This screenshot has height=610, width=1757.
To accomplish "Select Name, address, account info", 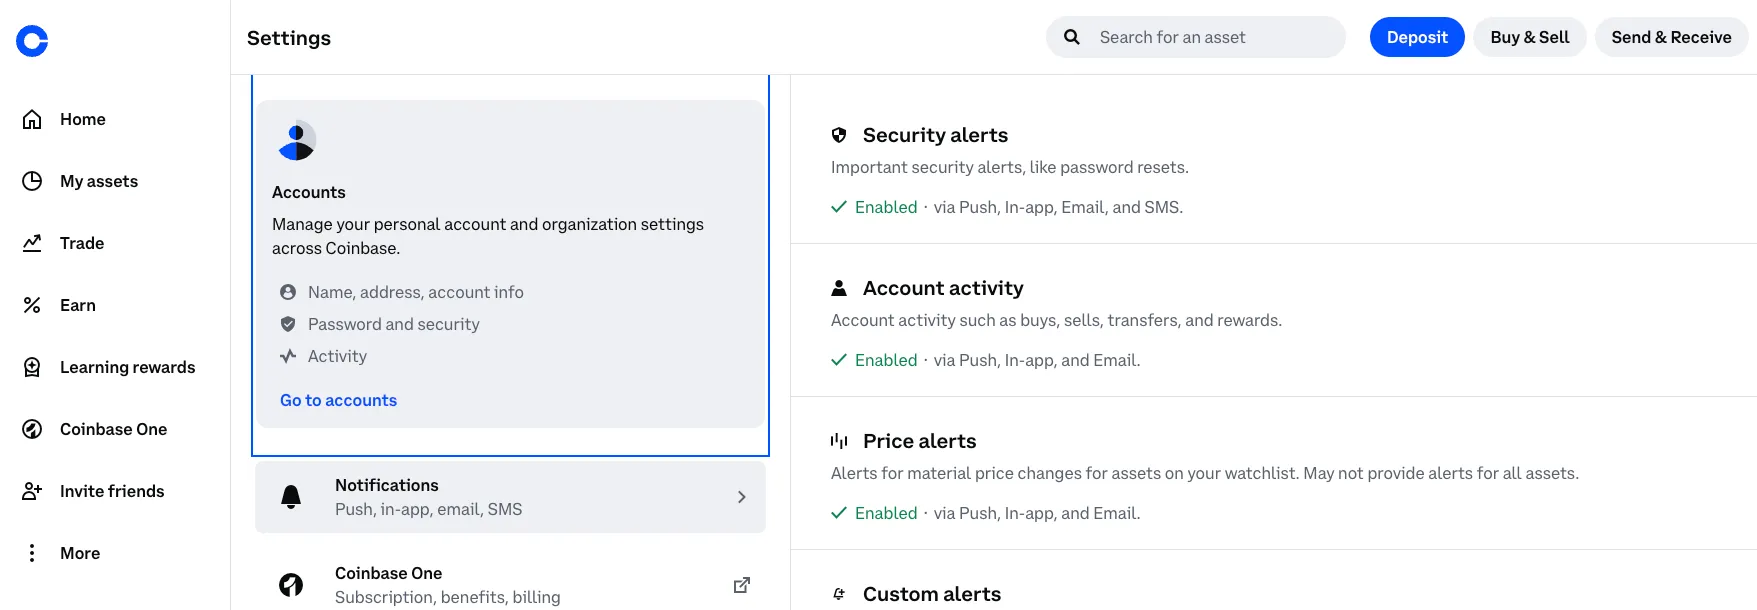I will point(416,292).
